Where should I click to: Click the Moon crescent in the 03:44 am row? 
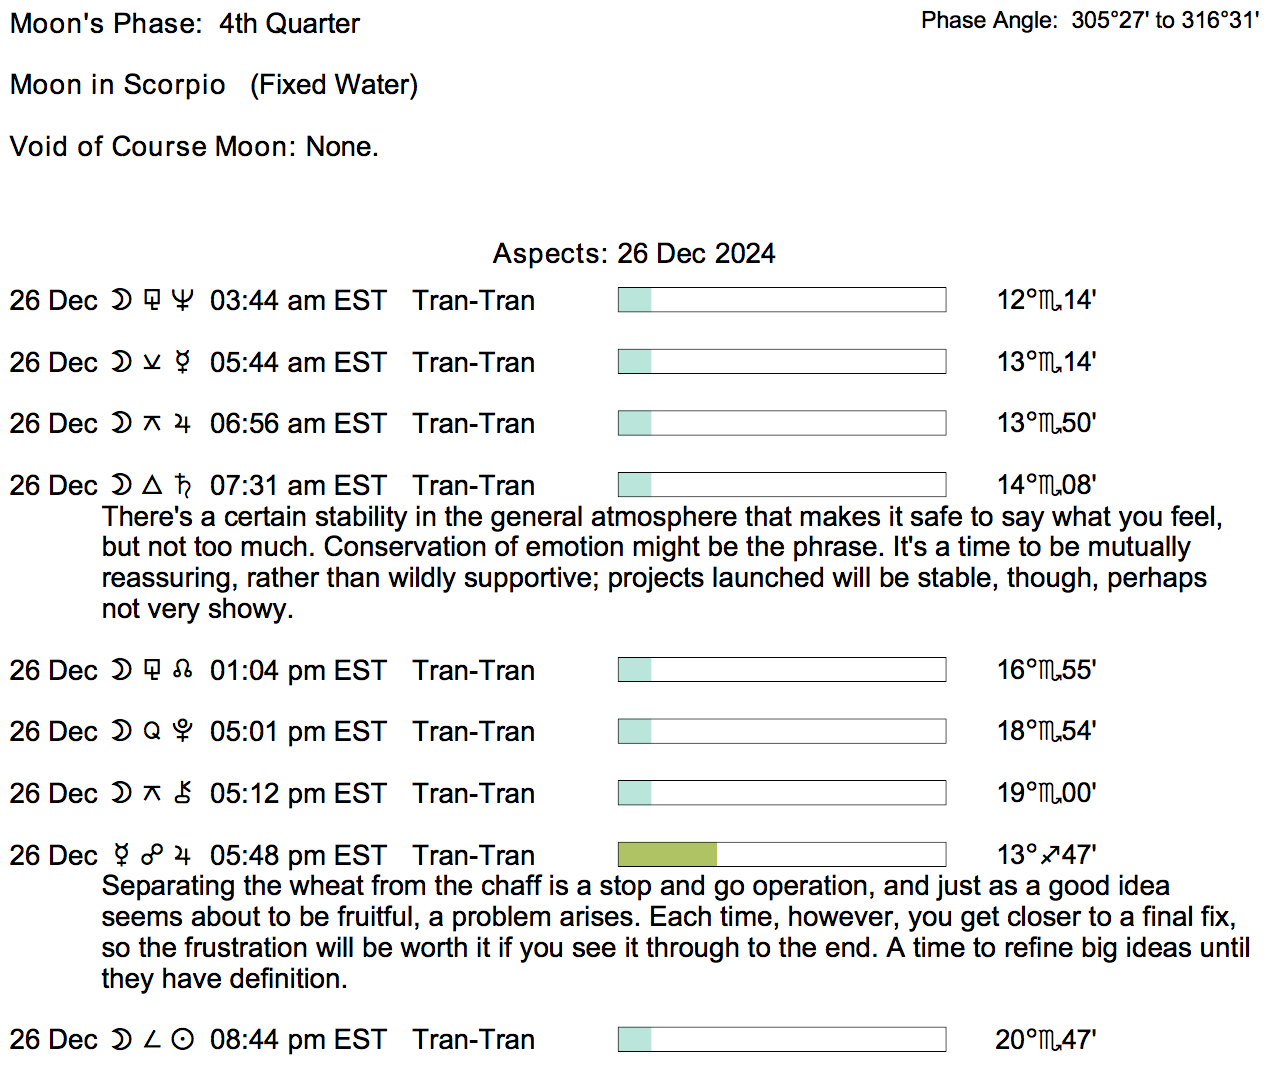121,300
